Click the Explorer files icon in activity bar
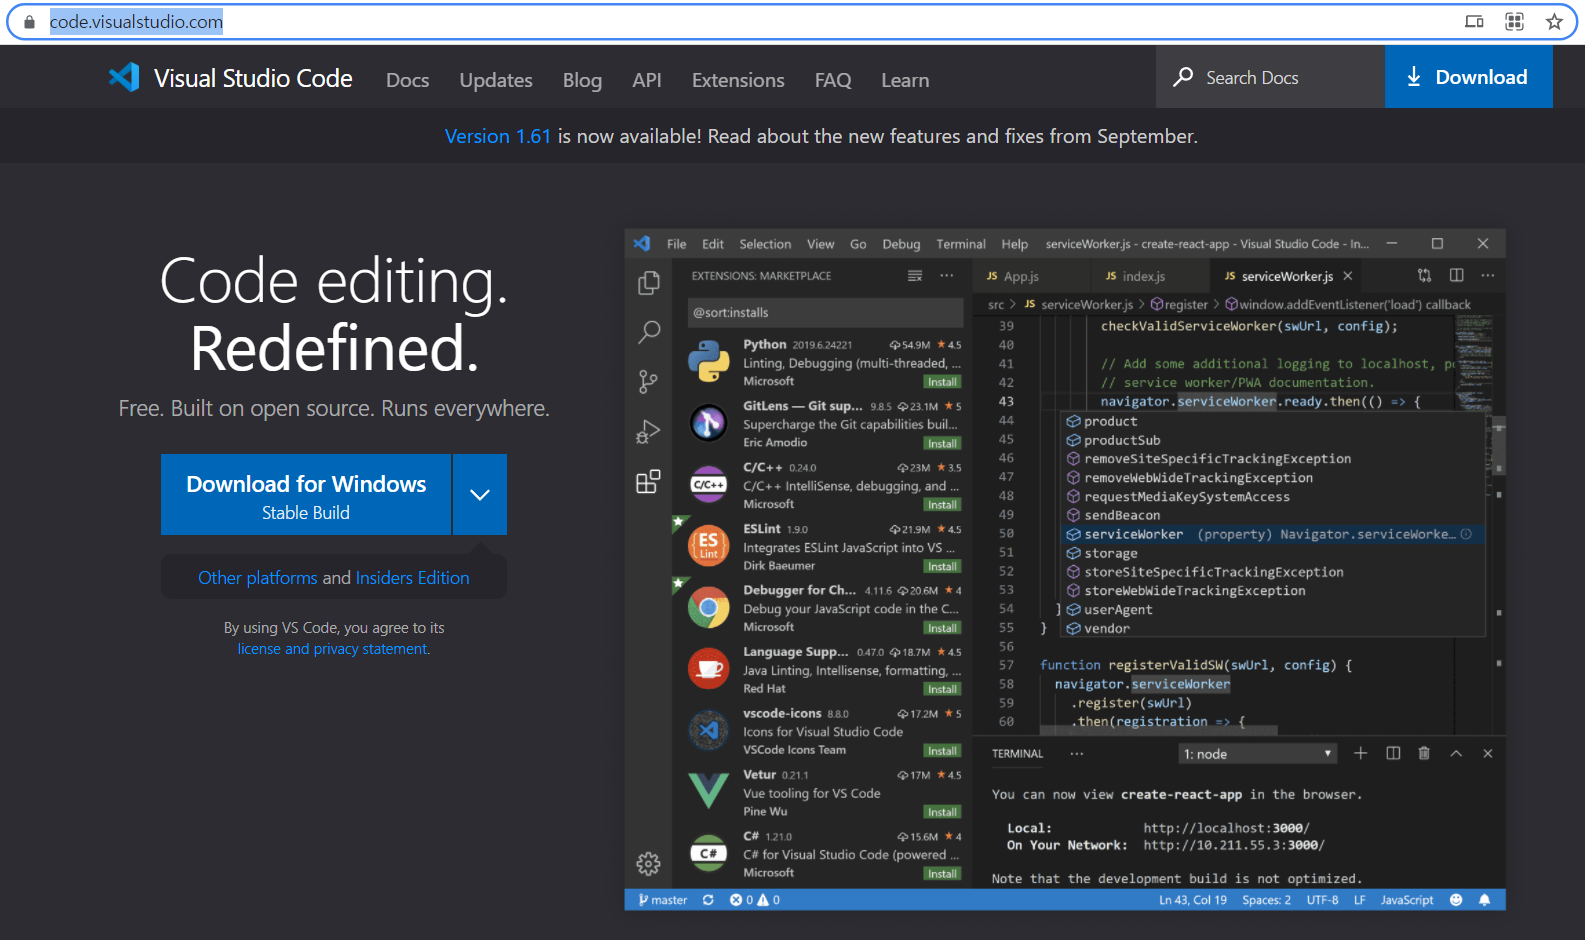The width and height of the screenshot is (1585, 940). 649,283
